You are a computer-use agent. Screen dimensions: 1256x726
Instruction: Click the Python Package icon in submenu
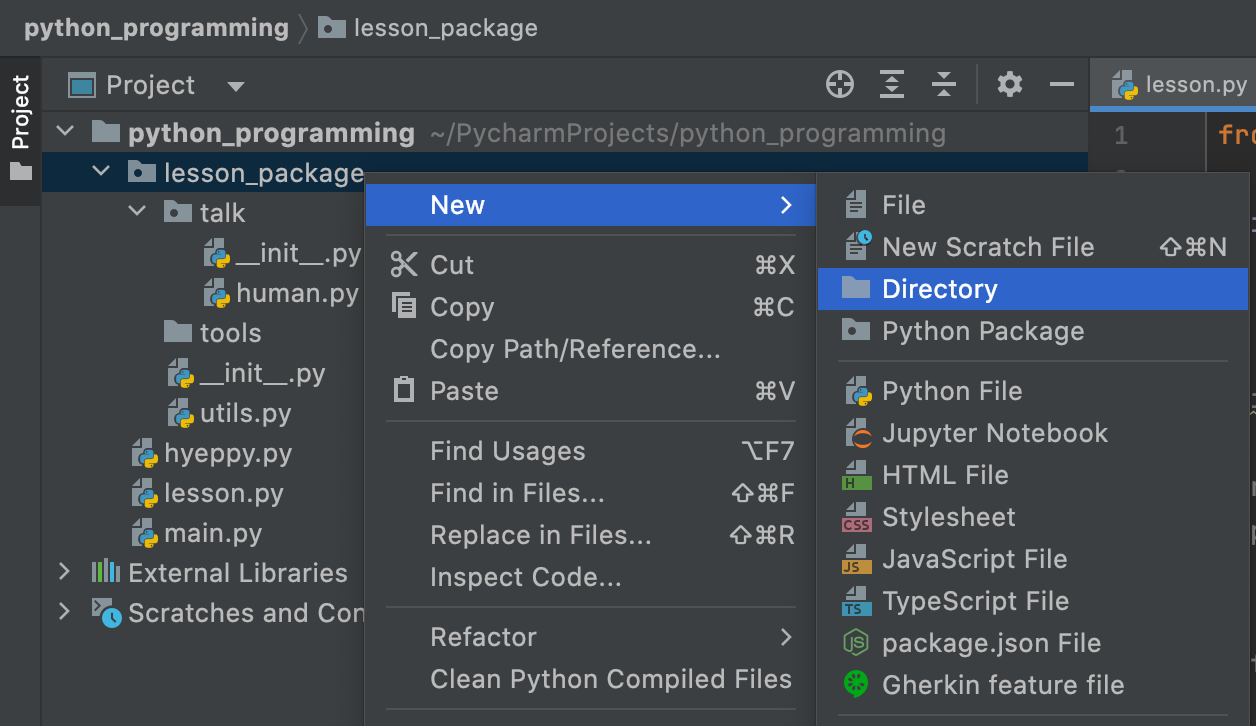coord(856,330)
